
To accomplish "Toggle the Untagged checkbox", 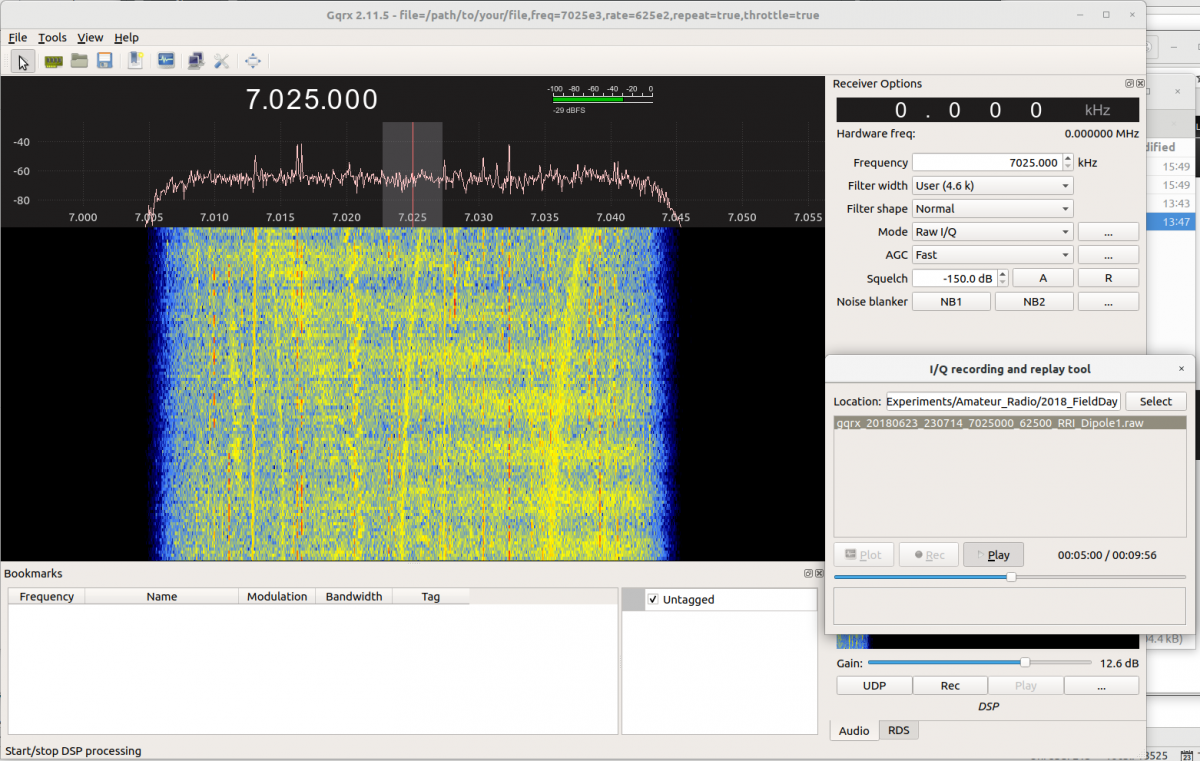I will point(653,600).
